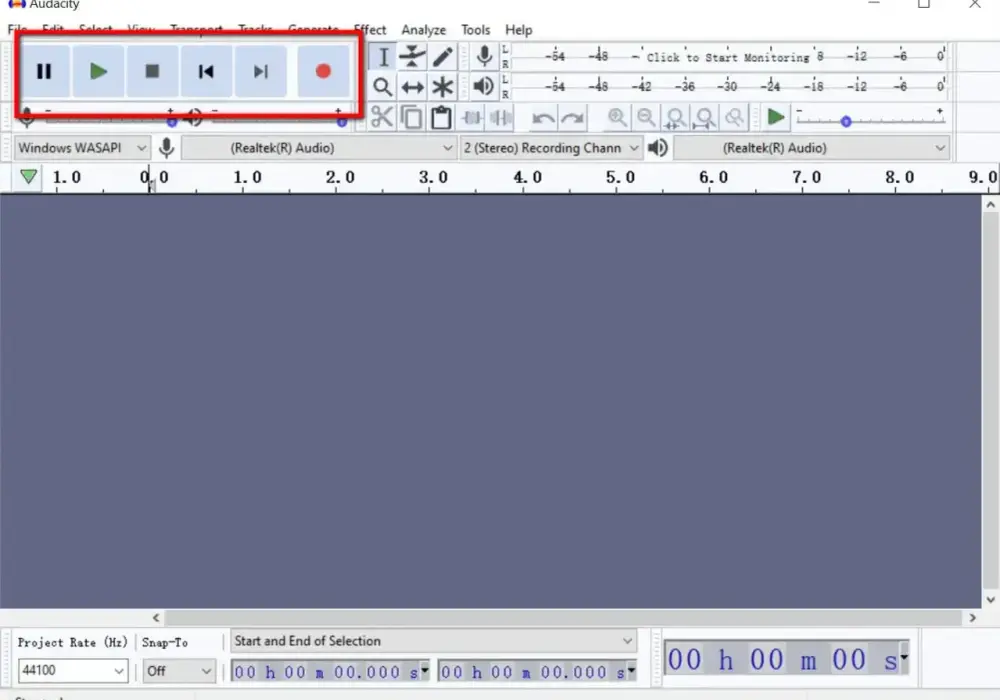The width and height of the screenshot is (1000, 700).
Task: Click the Fit Selection to Width icon
Action: coord(675,117)
